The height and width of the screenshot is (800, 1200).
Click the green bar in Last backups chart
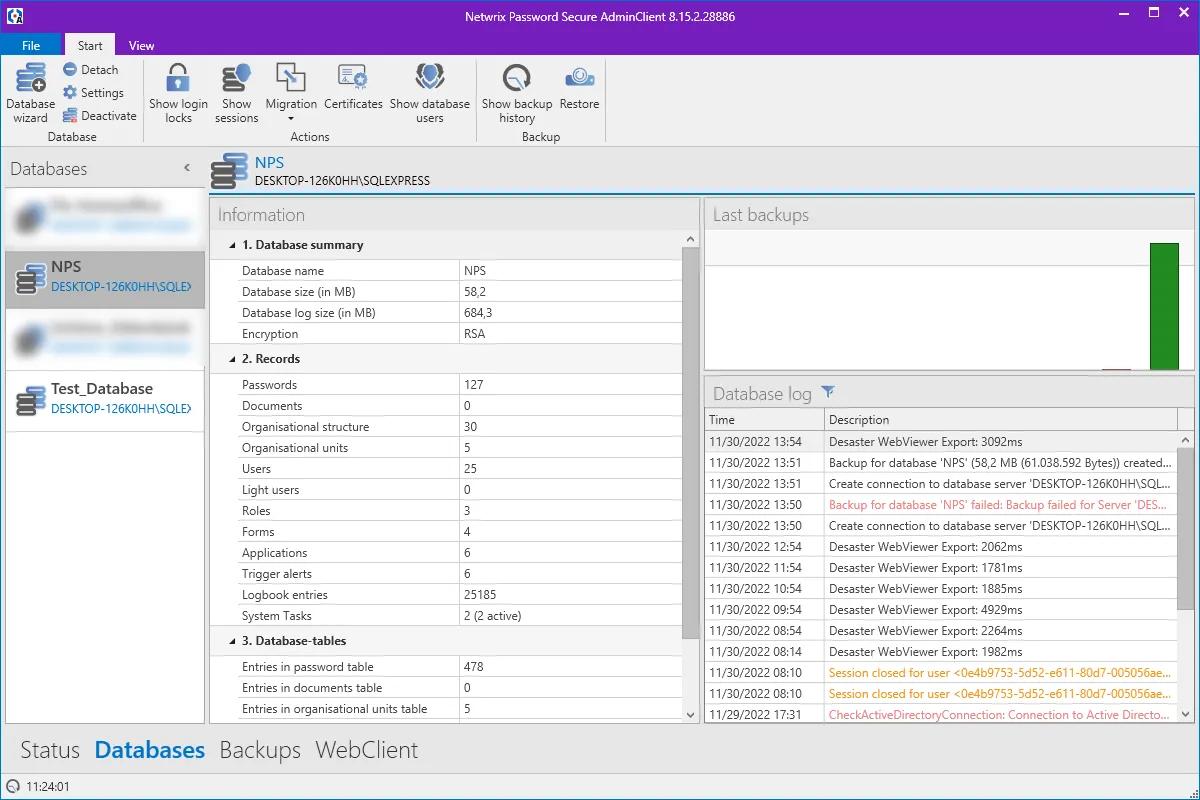click(x=1164, y=306)
